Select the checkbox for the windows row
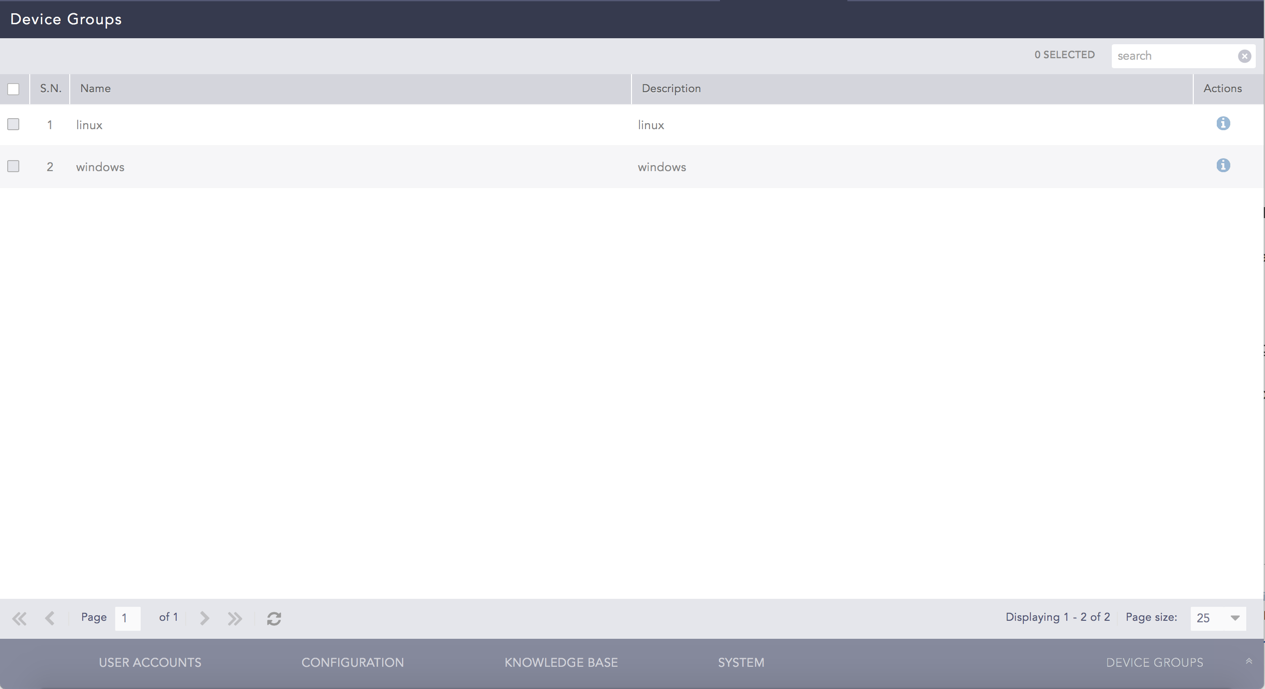This screenshot has height=689, width=1265. 13,165
